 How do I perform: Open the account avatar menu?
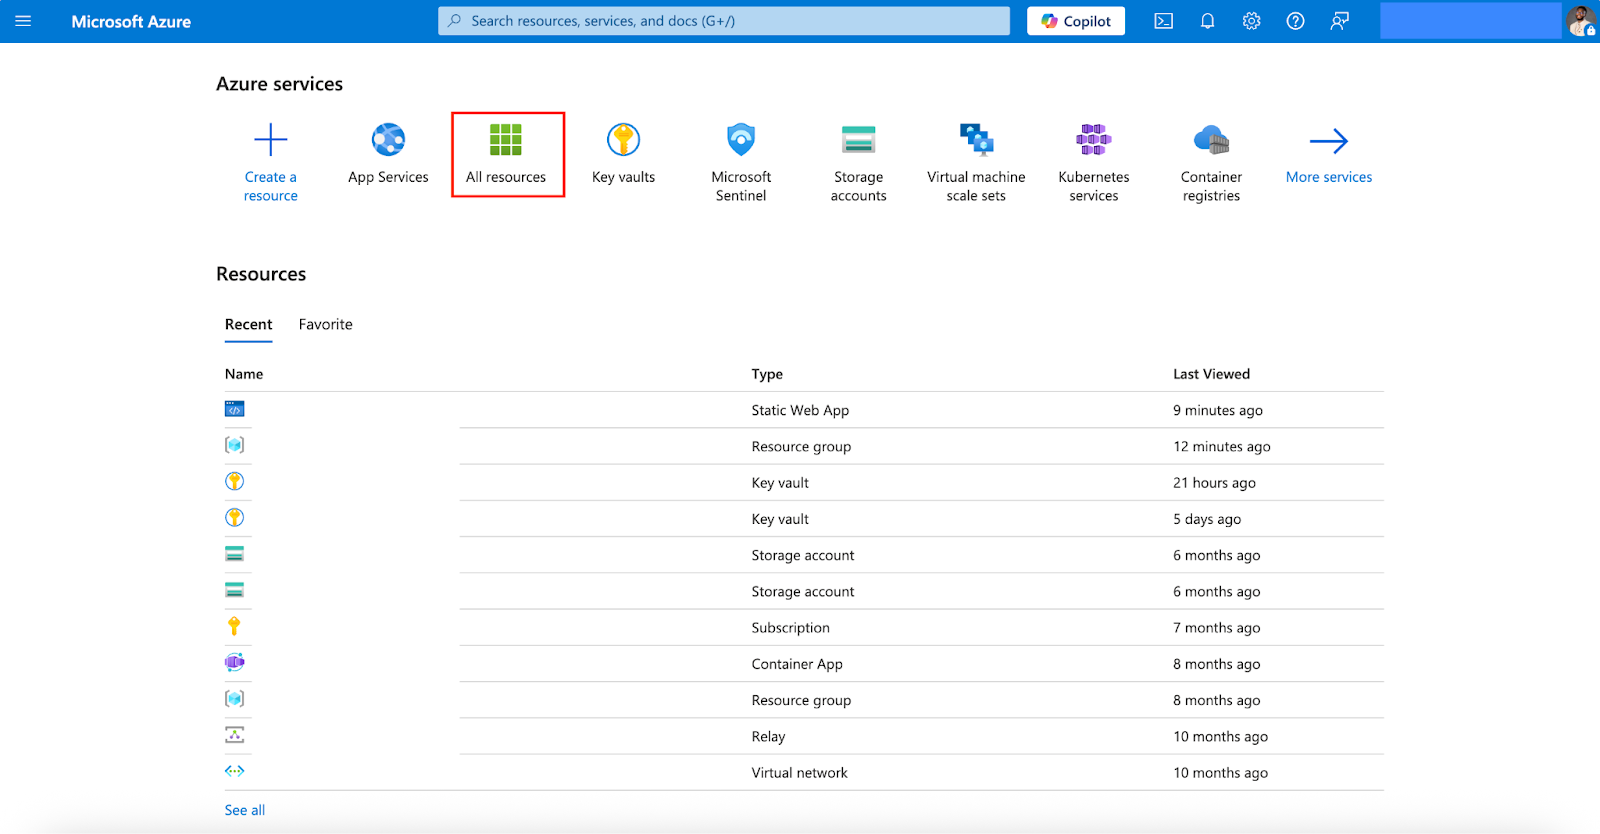[1581, 21]
